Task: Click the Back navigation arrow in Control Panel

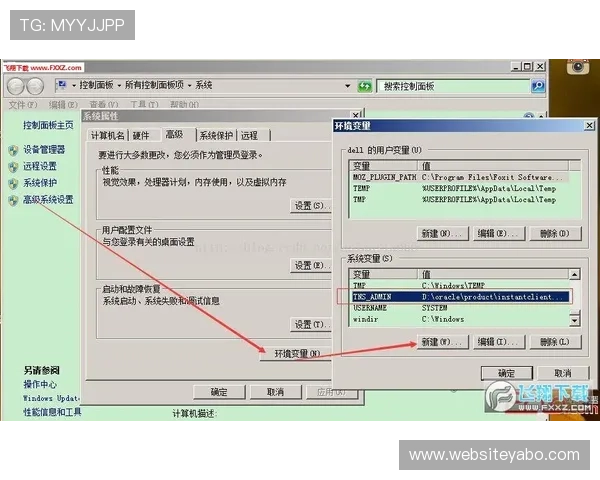Action: coord(15,86)
